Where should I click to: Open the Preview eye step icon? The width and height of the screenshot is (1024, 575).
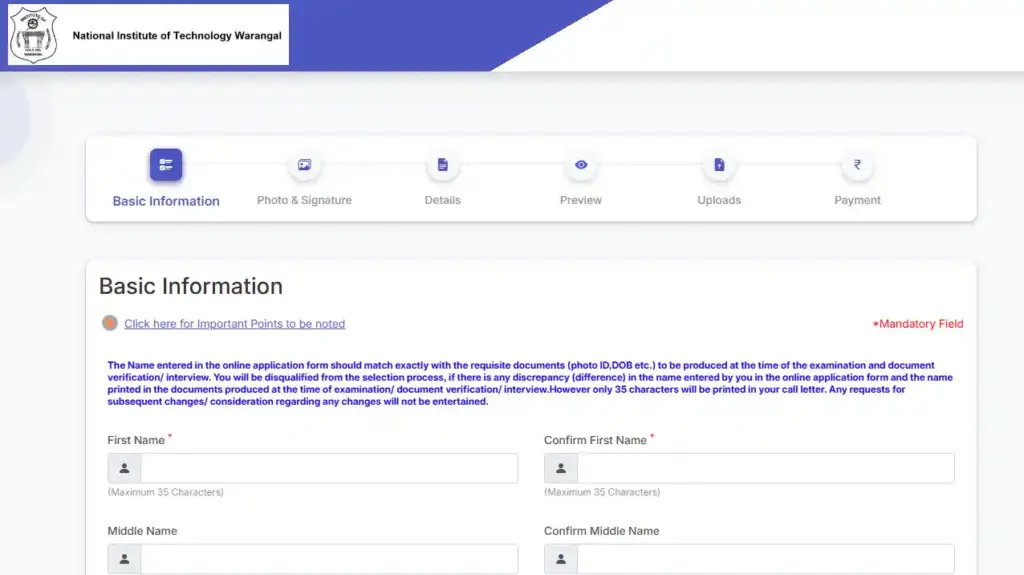581,165
